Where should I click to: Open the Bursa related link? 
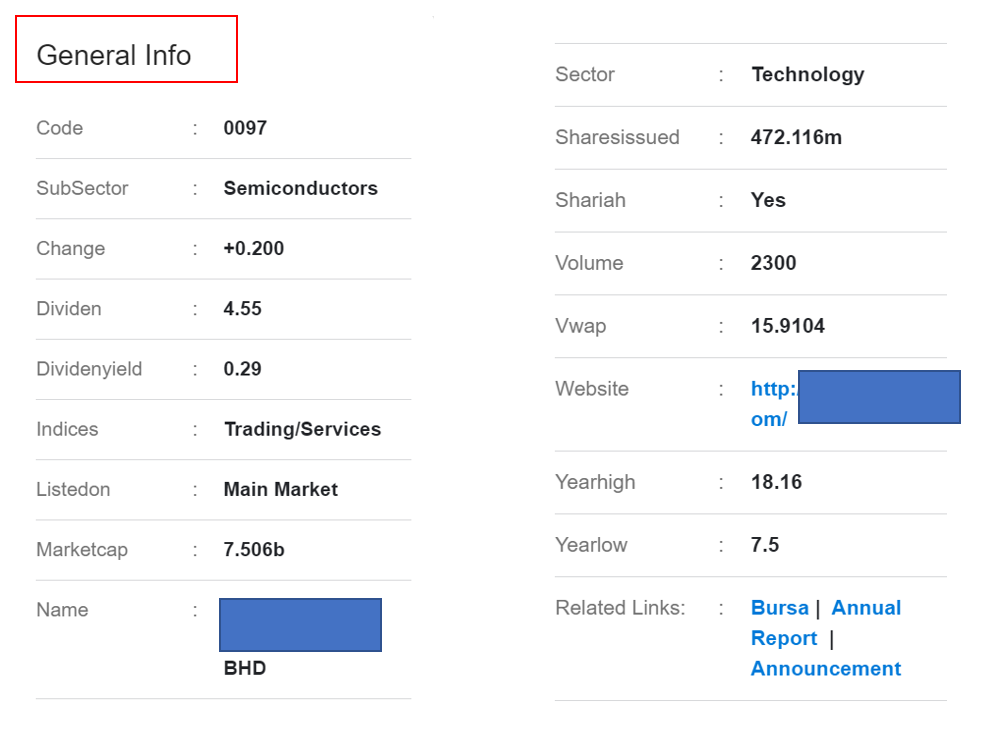click(779, 608)
